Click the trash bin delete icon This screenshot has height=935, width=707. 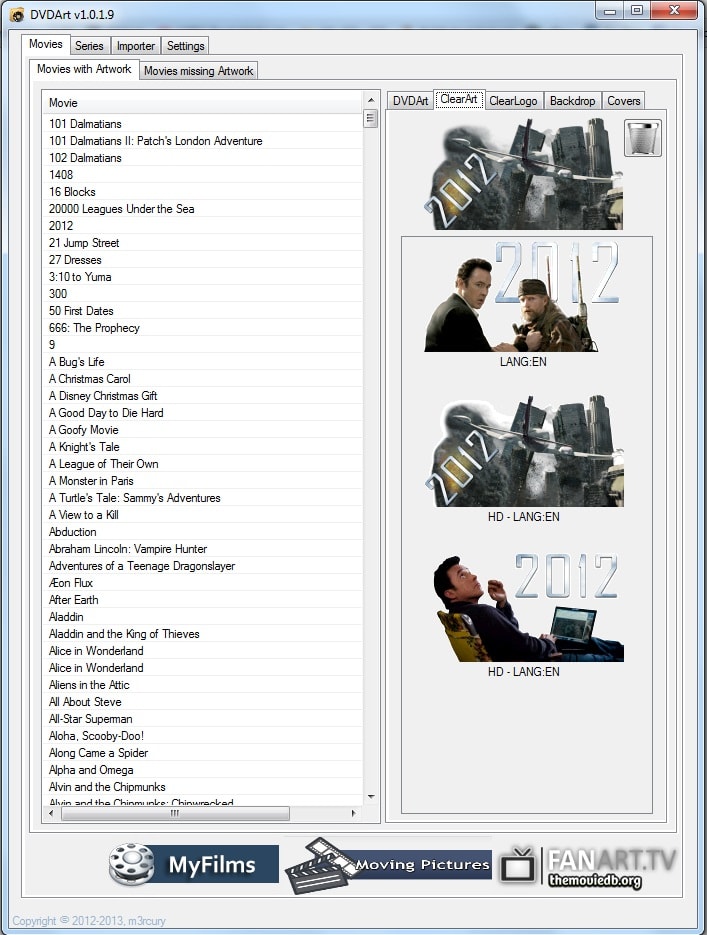(643, 138)
